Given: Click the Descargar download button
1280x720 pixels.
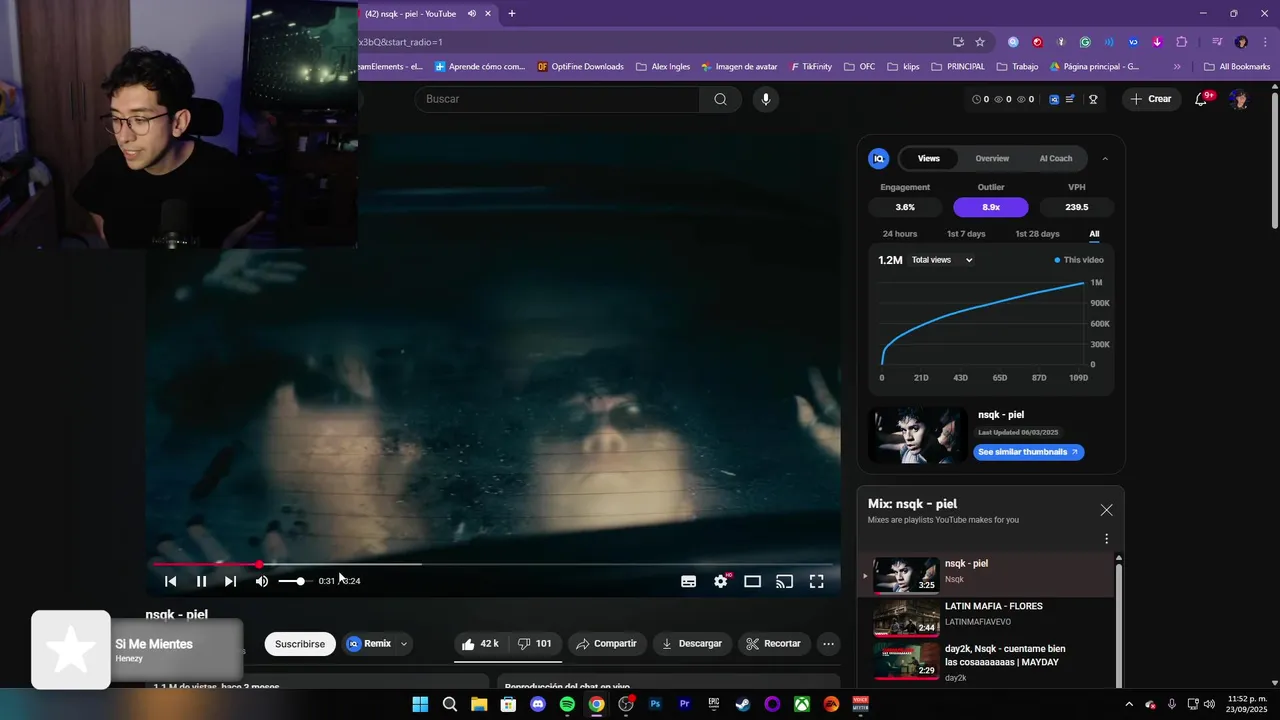Looking at the screenshot, I should (x=692, y=644).
